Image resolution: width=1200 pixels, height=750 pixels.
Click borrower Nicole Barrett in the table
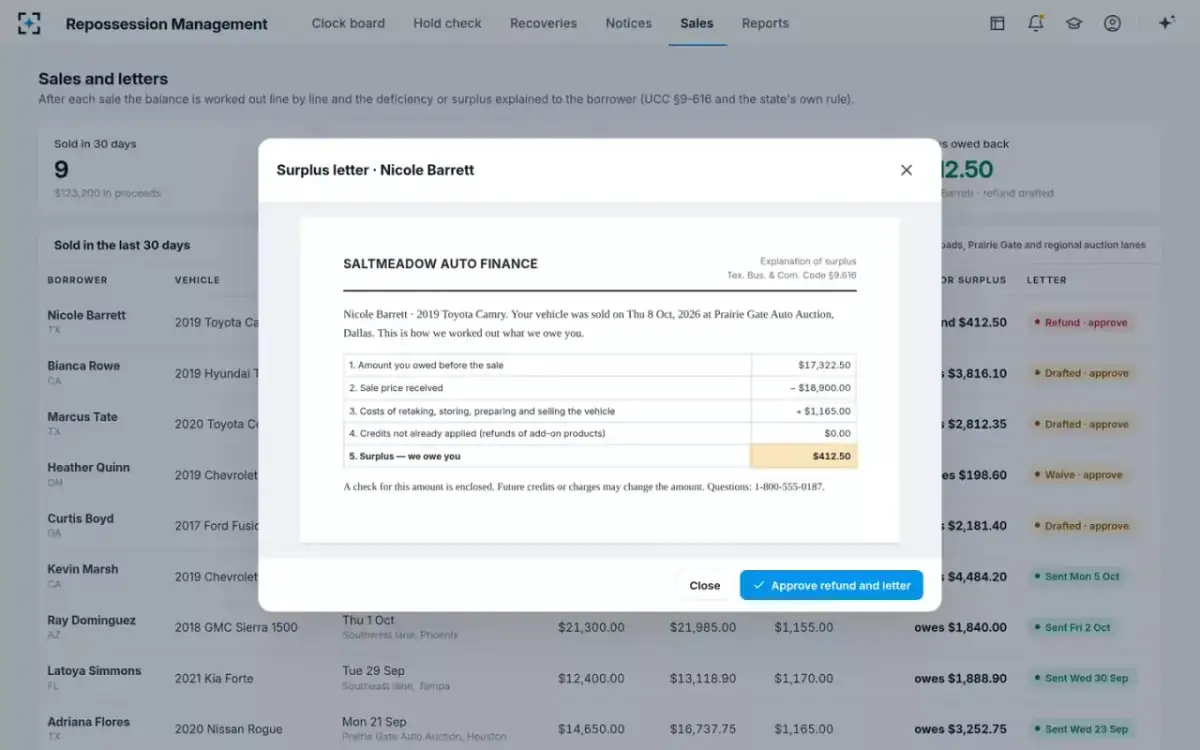[x=86, y=315]
